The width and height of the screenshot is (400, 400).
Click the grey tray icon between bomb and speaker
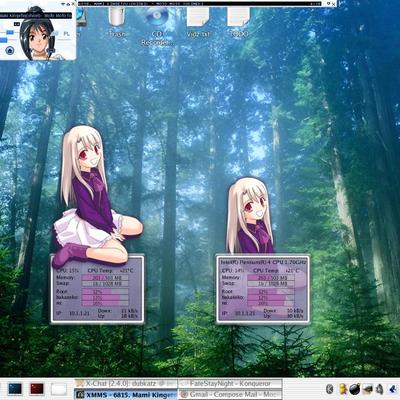(368, 389)
